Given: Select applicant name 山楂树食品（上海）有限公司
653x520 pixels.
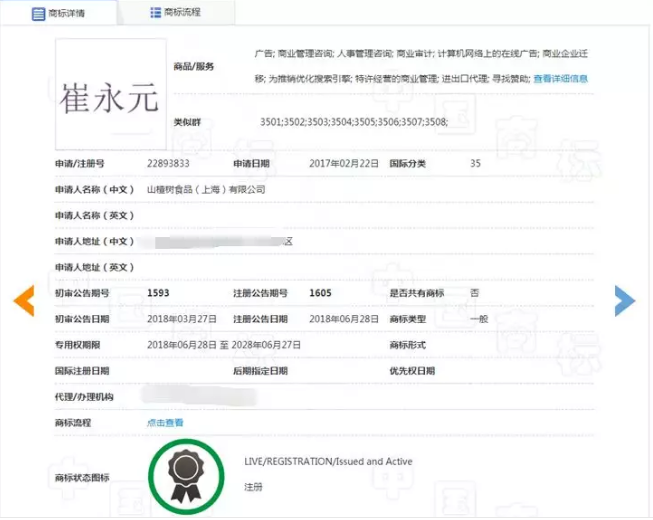Looking at the screenshot, I should [x=206, y=189].
